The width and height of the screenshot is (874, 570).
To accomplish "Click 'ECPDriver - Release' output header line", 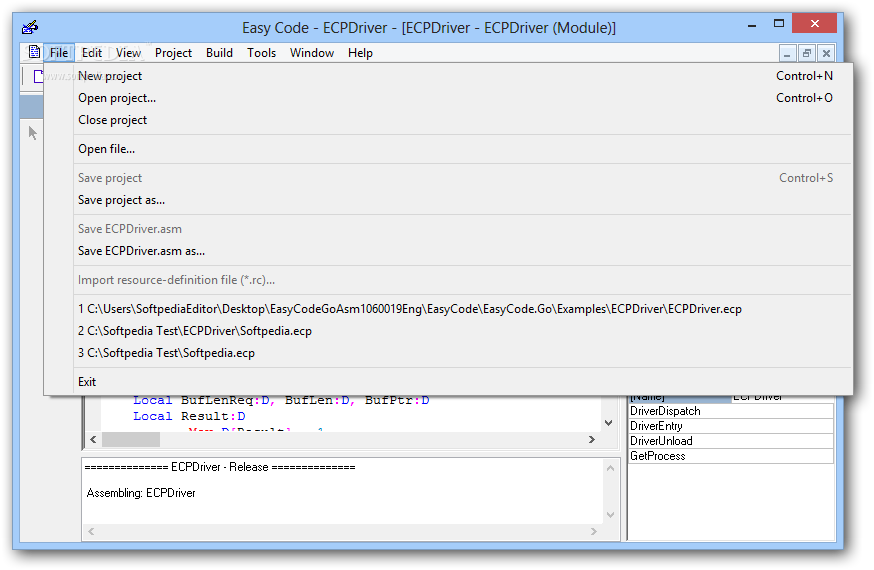I will coord(220,467).
